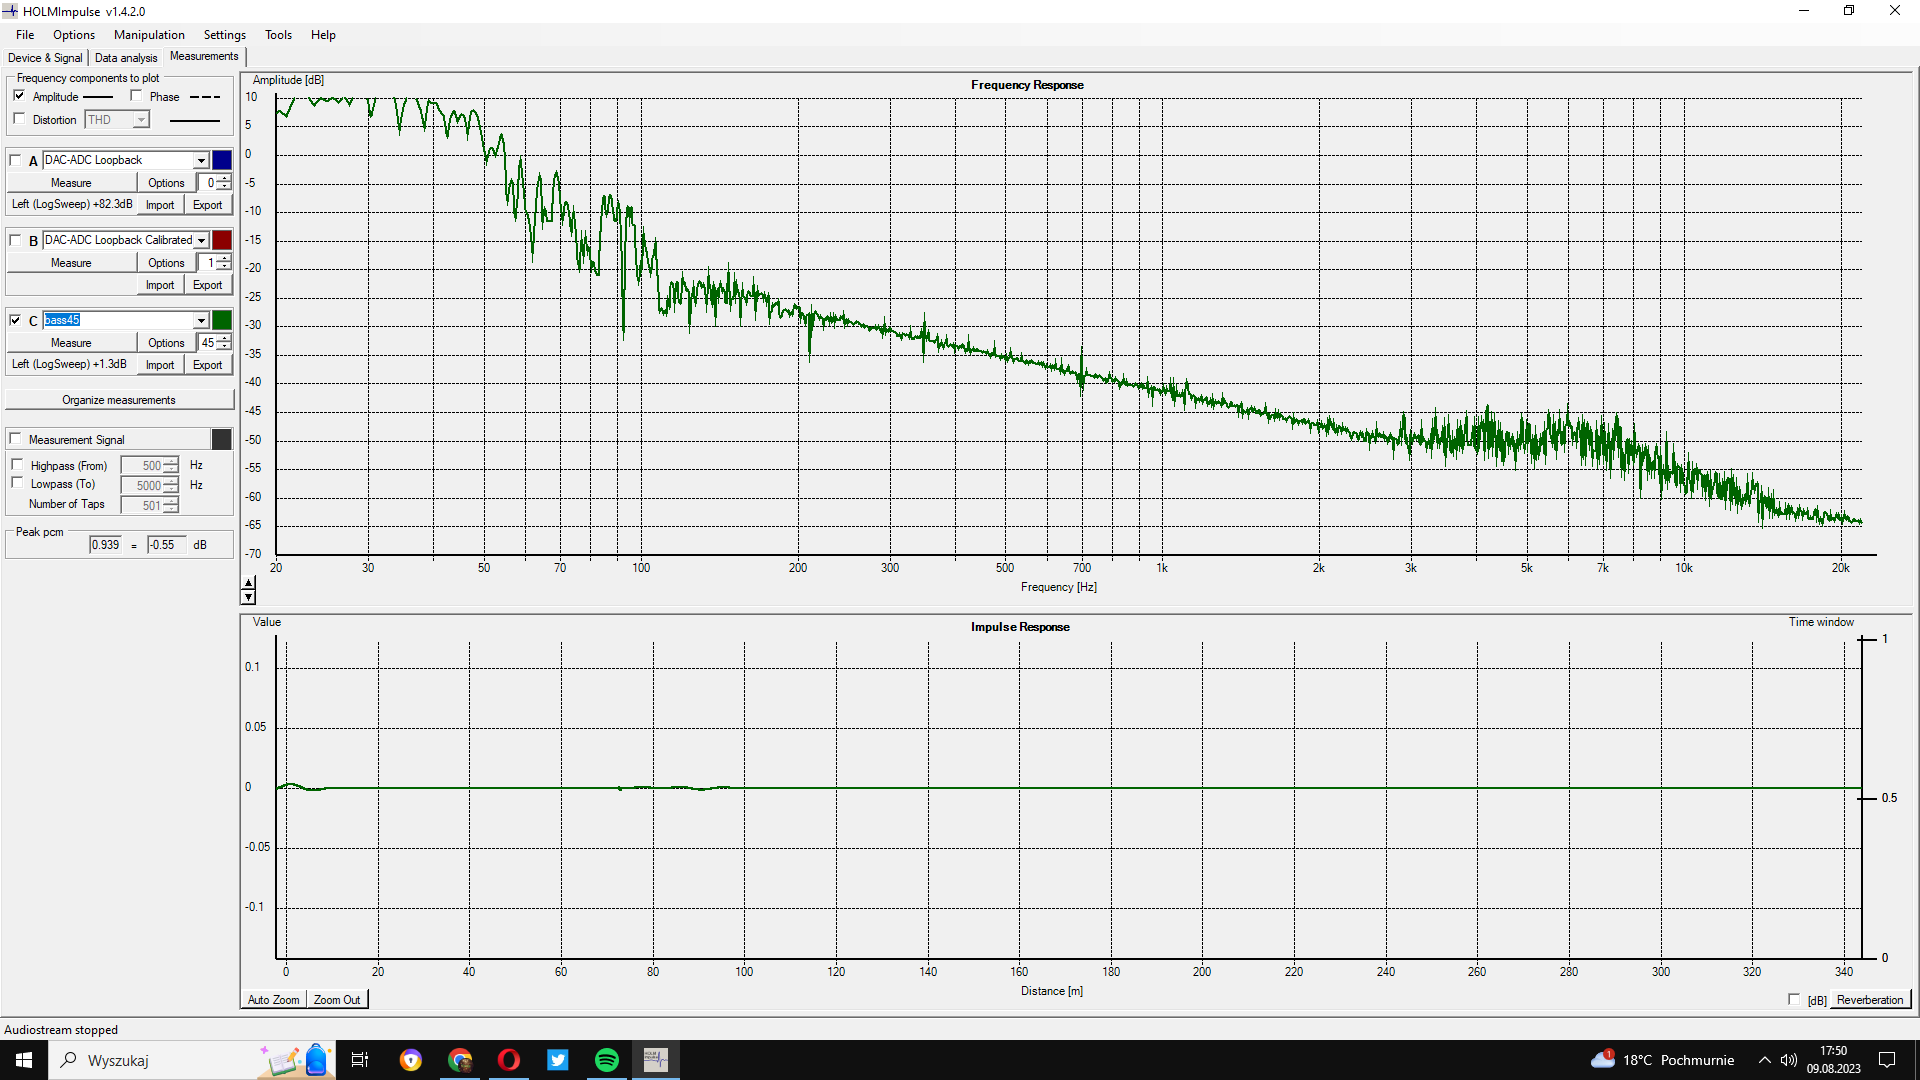This screenshot has width=1920, height=1080.
Task: Open the notification center icon
Action: (x=1887, y=1060)
